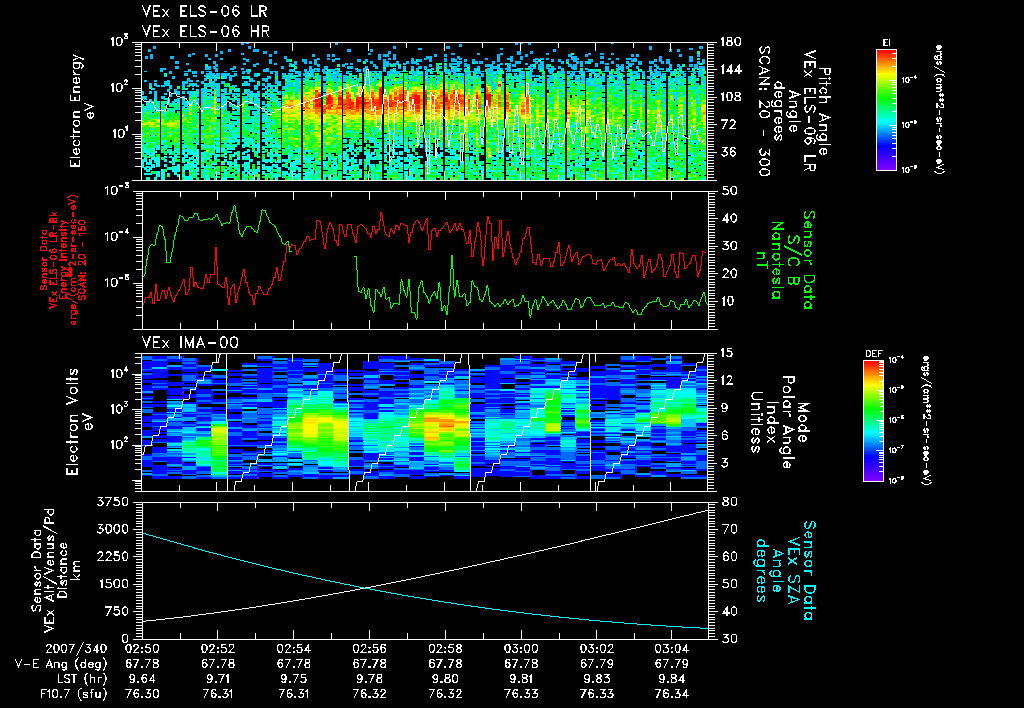1024x708 pixels.
Task: Click the "Electron Volts eV" axis title
Action: pos(79,422)
